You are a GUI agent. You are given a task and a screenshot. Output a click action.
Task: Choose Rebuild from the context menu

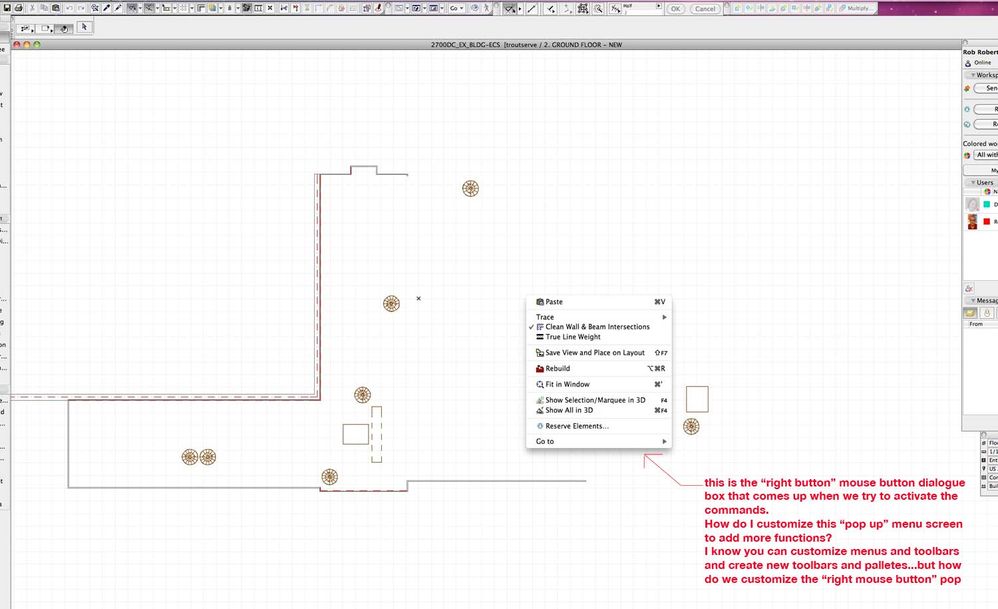pyautogui.click(x=598, y=368)
